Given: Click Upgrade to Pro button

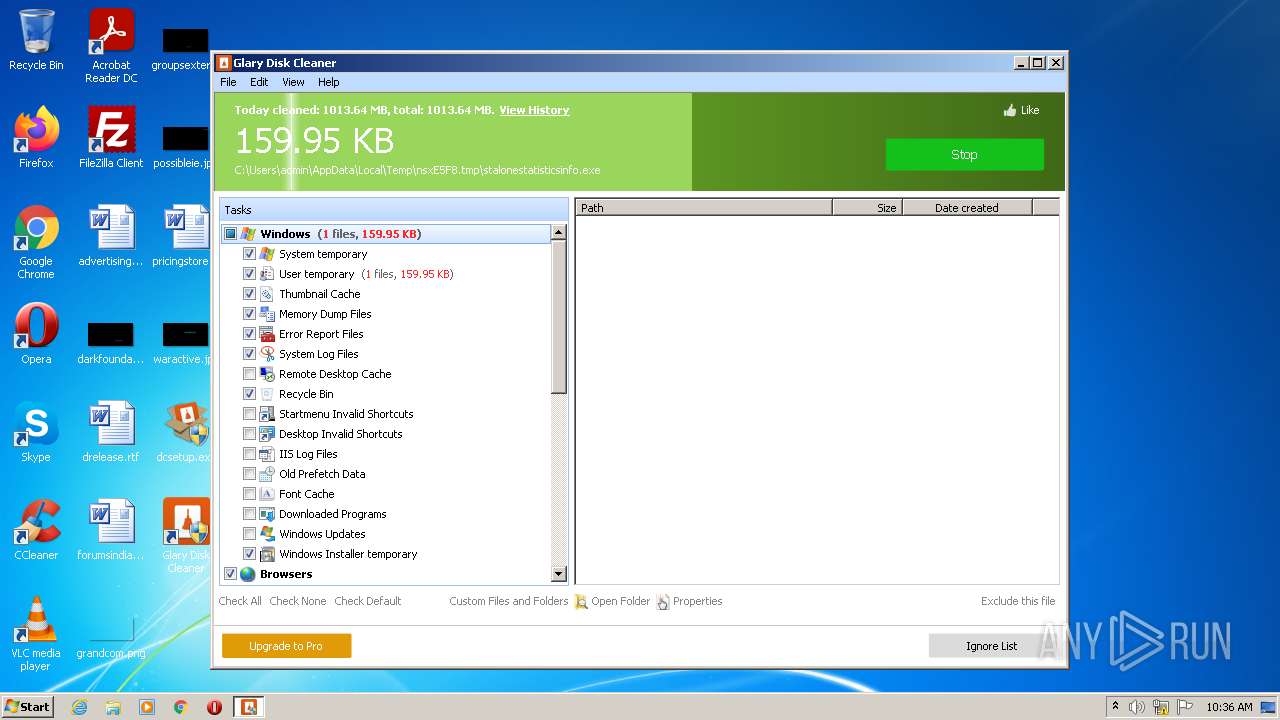Looking at the screenshot, I should pos(286,646).
